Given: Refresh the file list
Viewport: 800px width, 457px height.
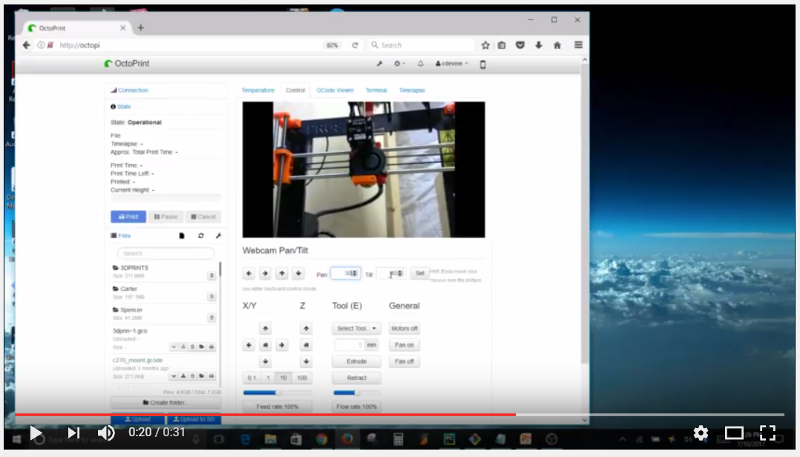Looking at the screenshot, I should click(201, 236).
